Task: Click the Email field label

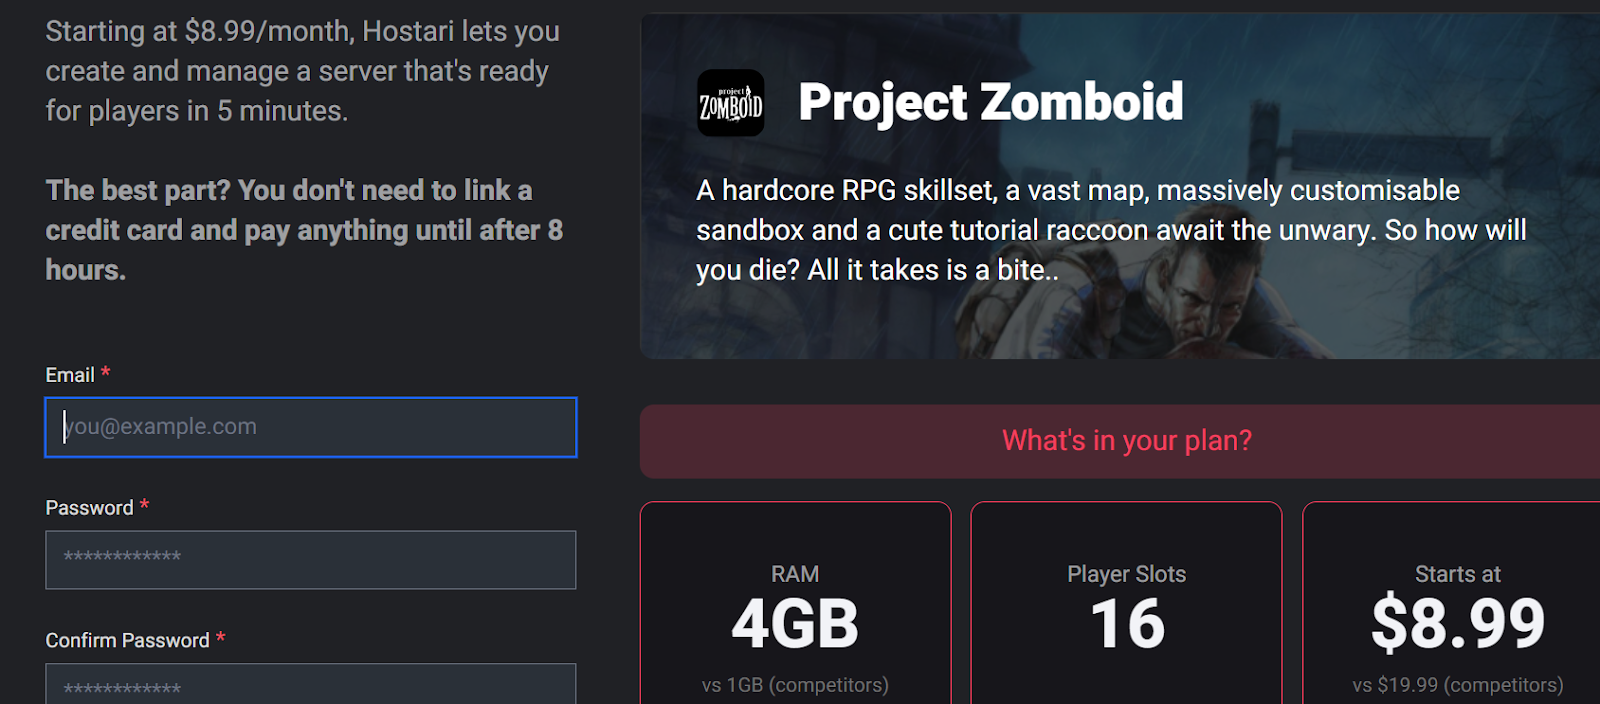Action: (x=70, y=375)
